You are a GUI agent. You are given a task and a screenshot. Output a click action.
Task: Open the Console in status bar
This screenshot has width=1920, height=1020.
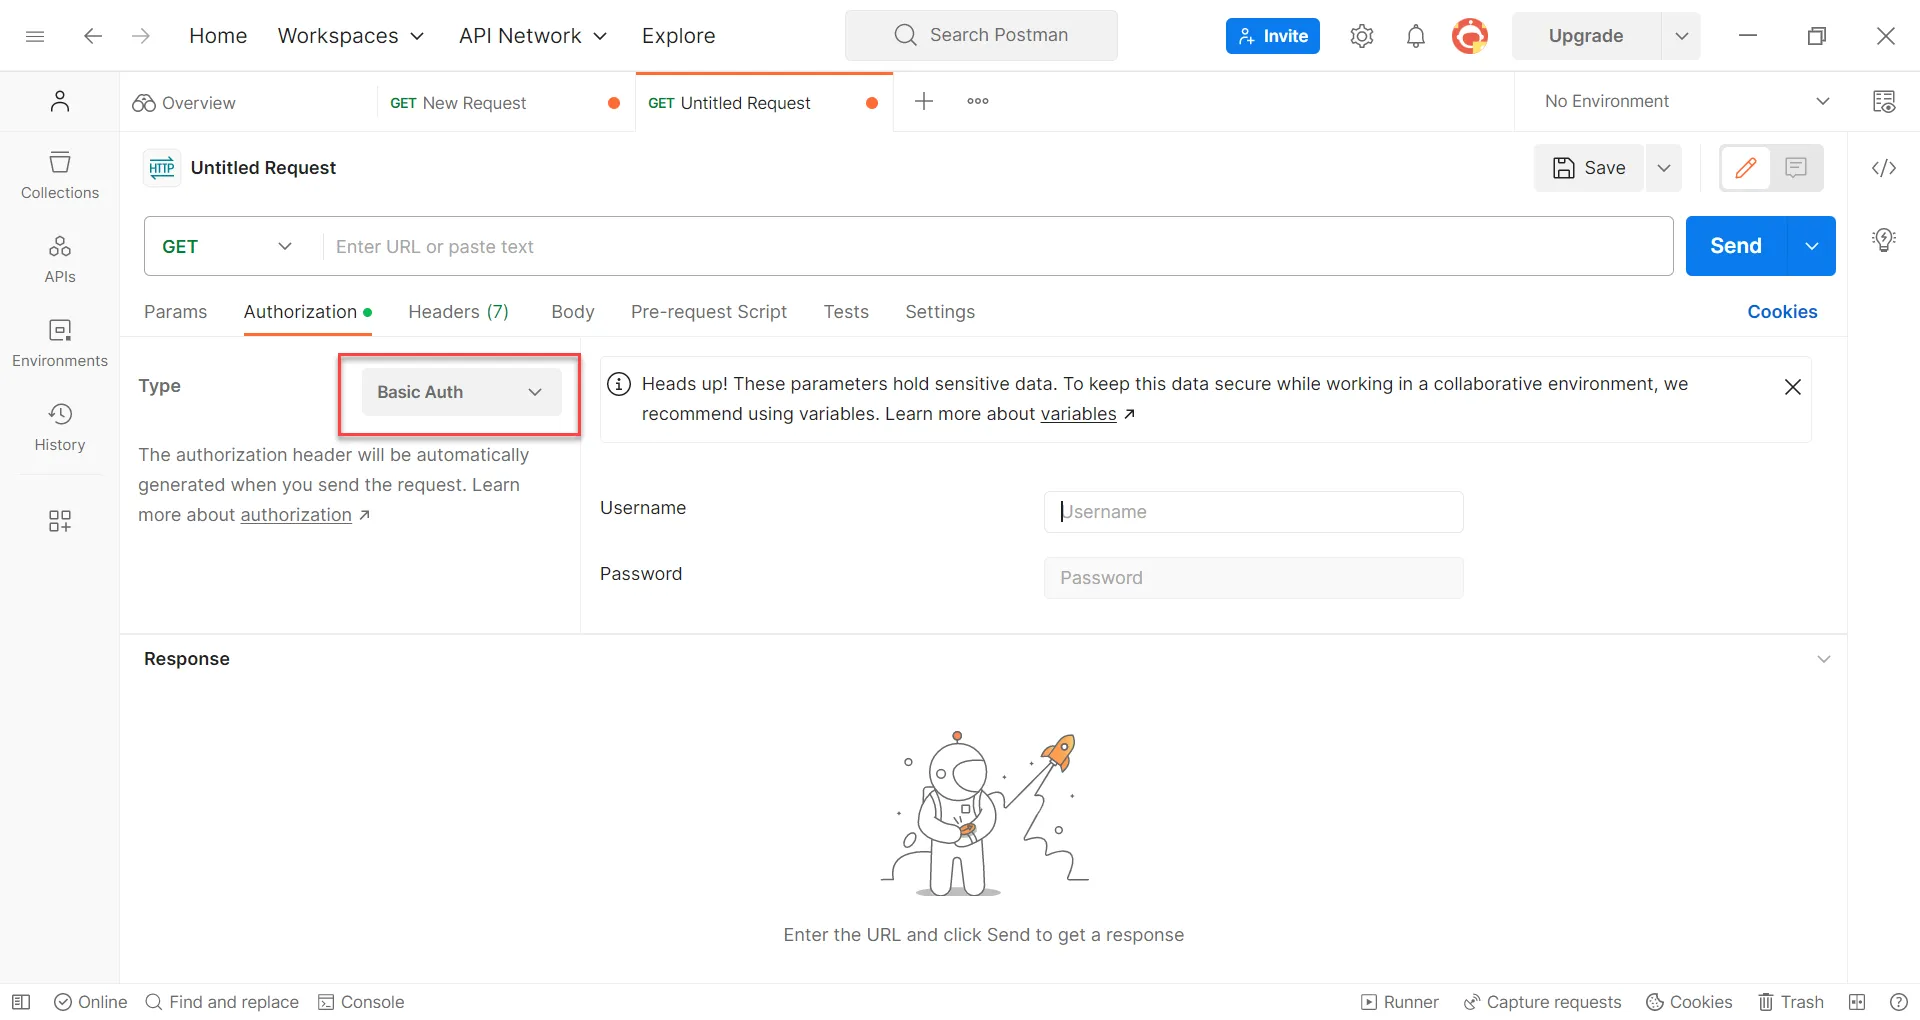[361, 1002]
